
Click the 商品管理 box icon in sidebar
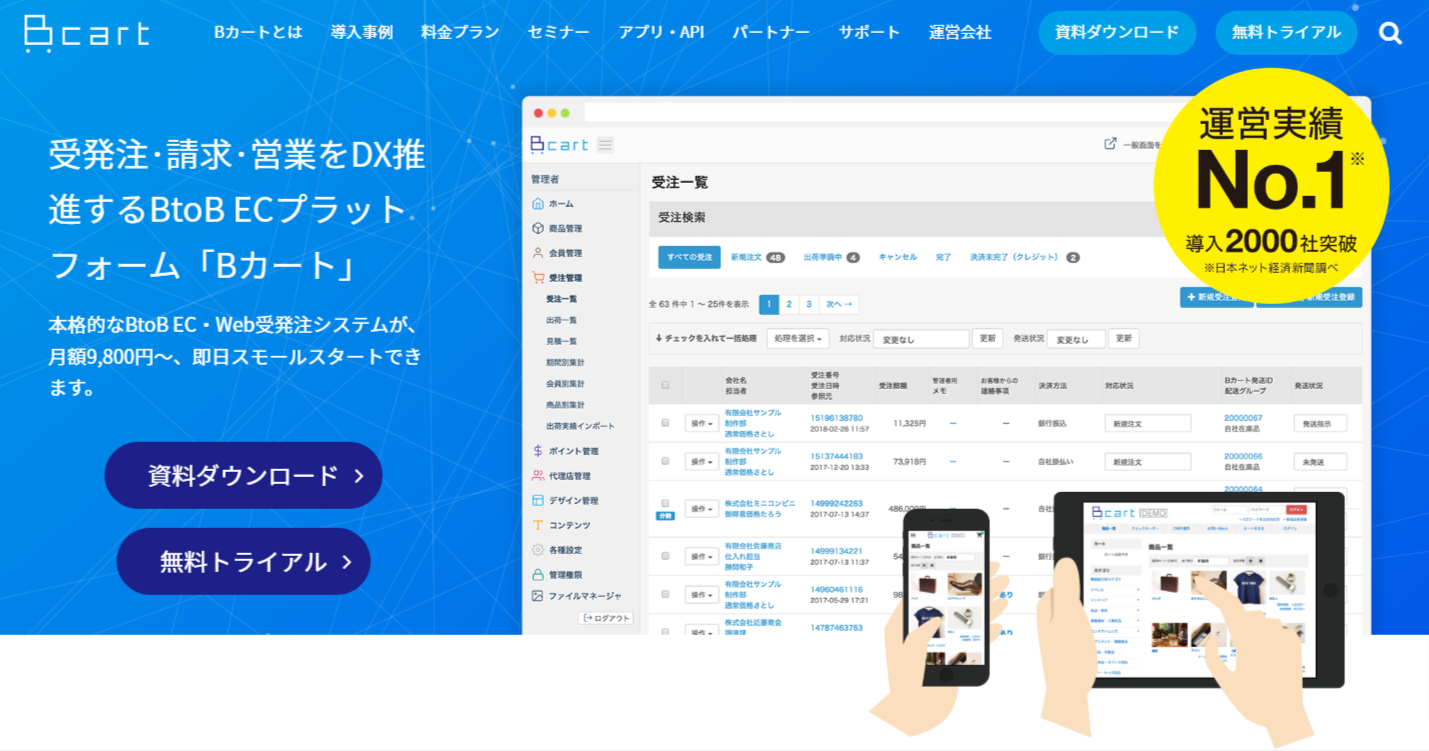coord(538,228)
